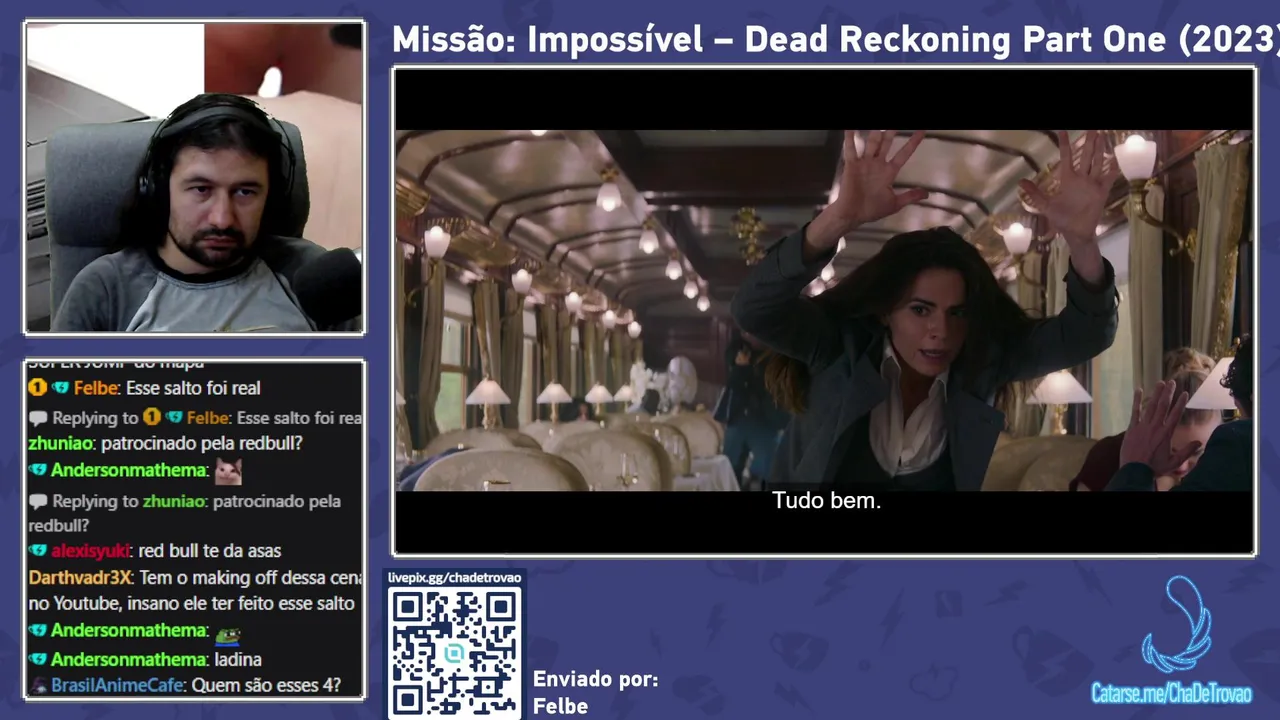This screenshot has width=1280, height=720.
Task: Click the teal badge beside Andersonmathema's frog emote message
Action: pos(38,631)
